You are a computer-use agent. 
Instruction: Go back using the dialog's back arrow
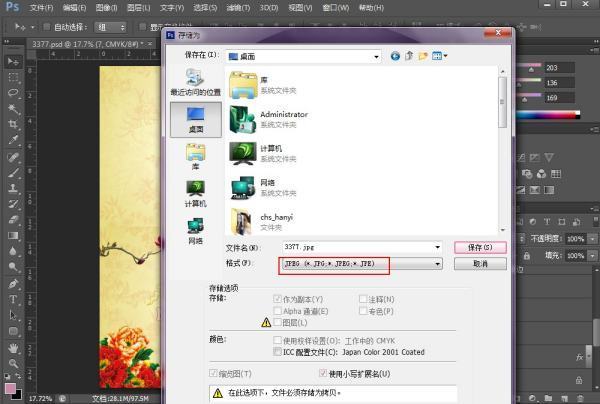(x=395, y=56)
